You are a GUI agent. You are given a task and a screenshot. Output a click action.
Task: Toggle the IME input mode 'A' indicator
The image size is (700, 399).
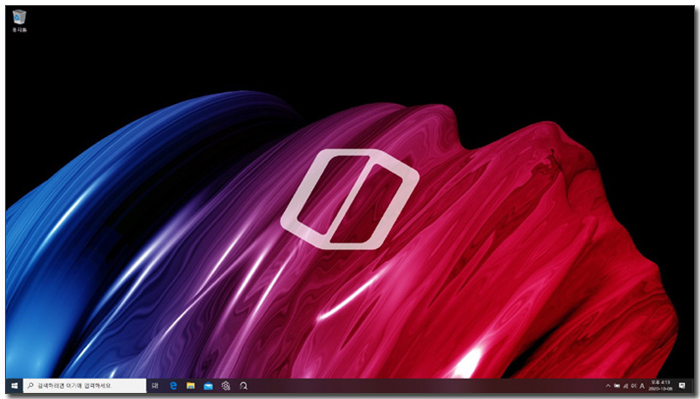642,386
